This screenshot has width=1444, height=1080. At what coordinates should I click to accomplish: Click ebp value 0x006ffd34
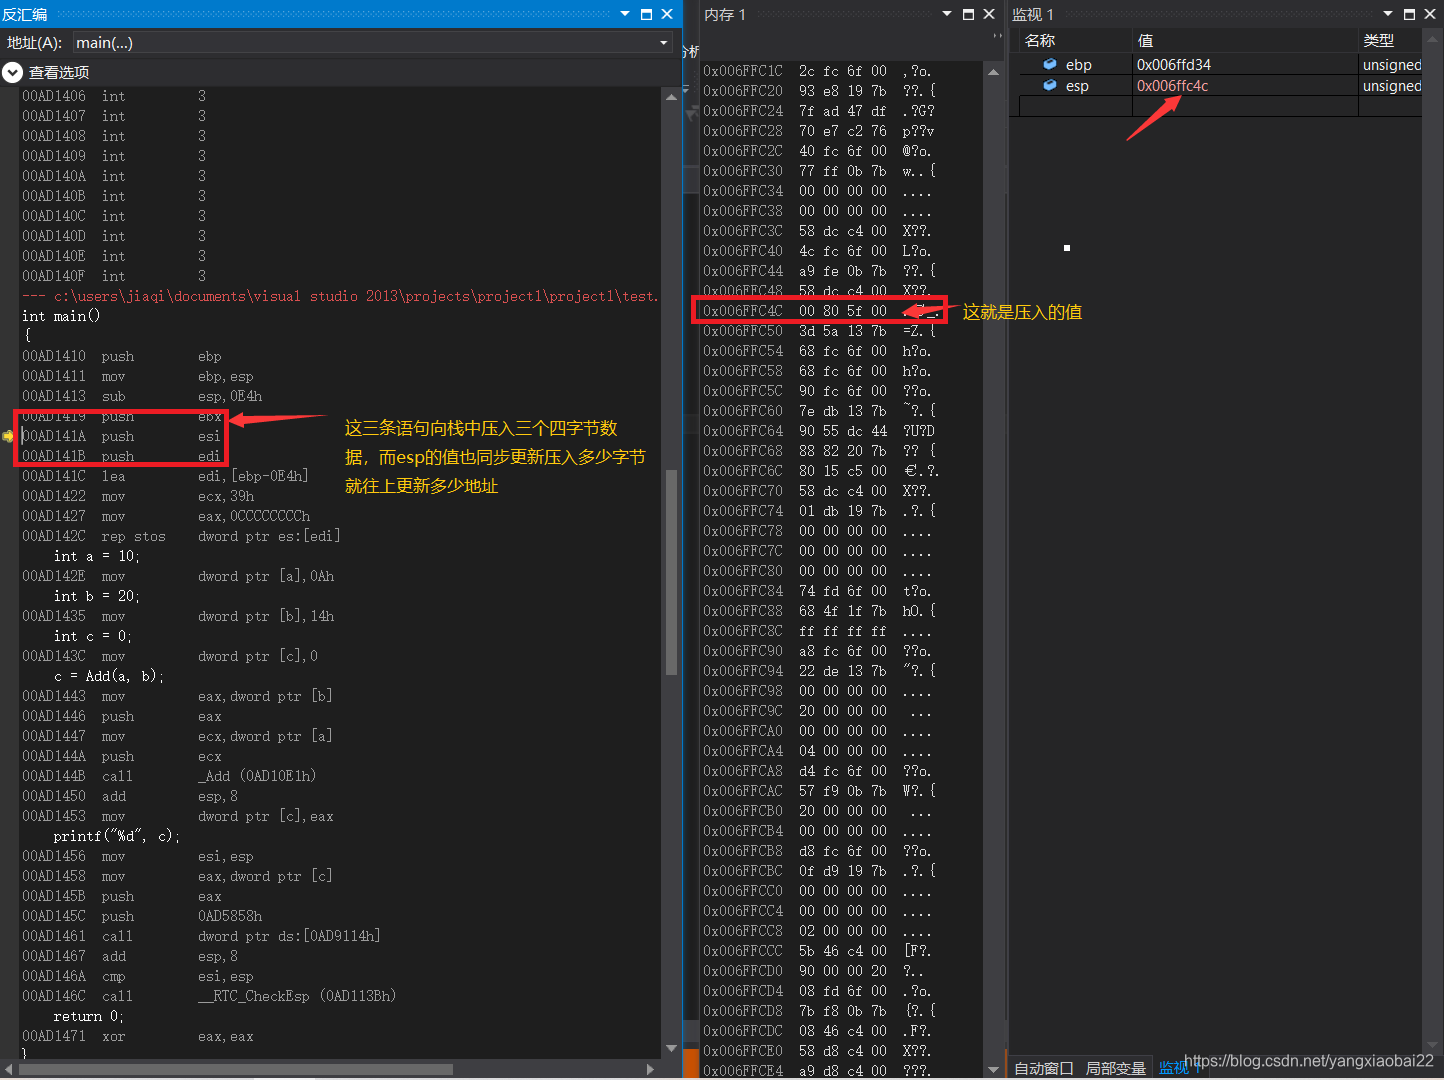tap(1173, 64)
